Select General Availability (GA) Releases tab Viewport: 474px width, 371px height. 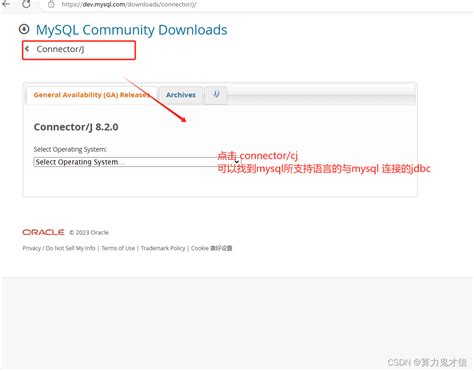pos(91,95)
